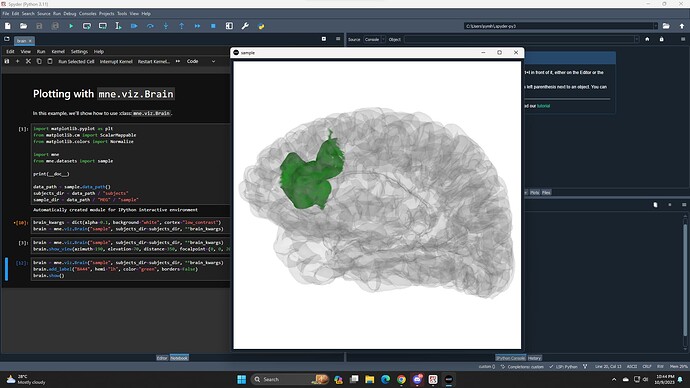690x388 pixels.
Task: Save the current file
Action: (x=39, y=26)
